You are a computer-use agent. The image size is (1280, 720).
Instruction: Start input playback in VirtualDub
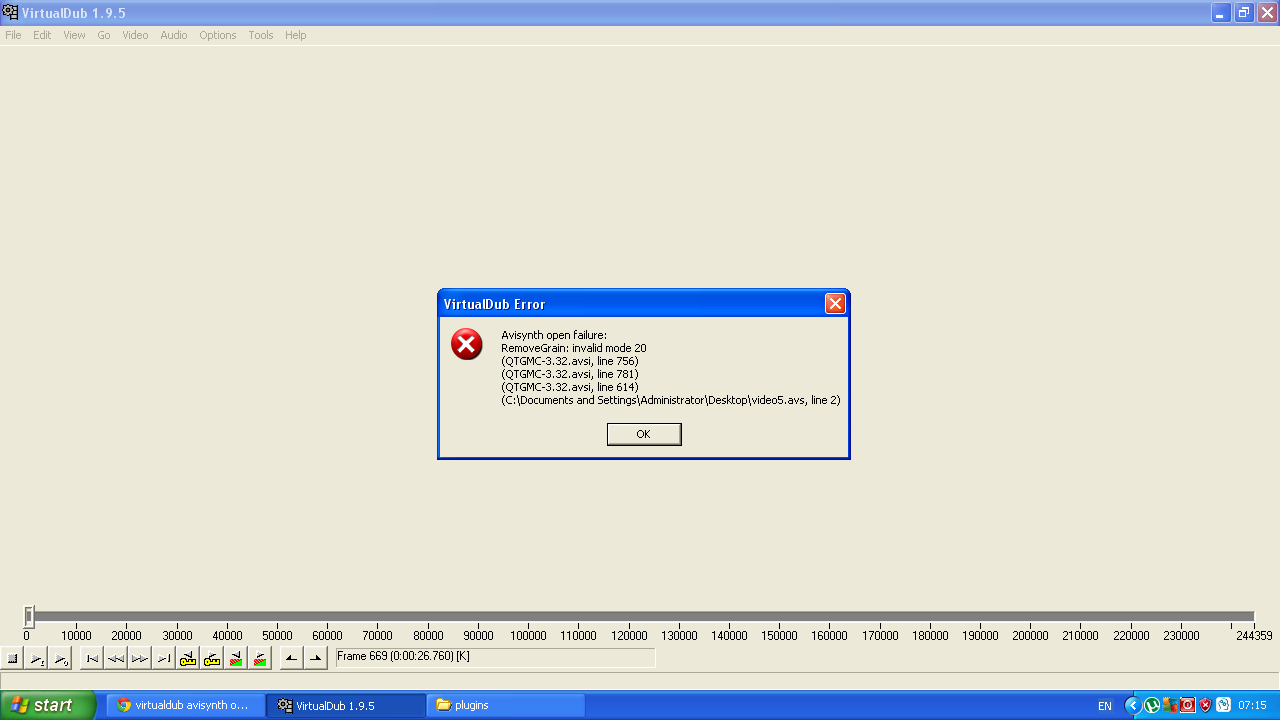pyautogui.click(x=36, y=658)
